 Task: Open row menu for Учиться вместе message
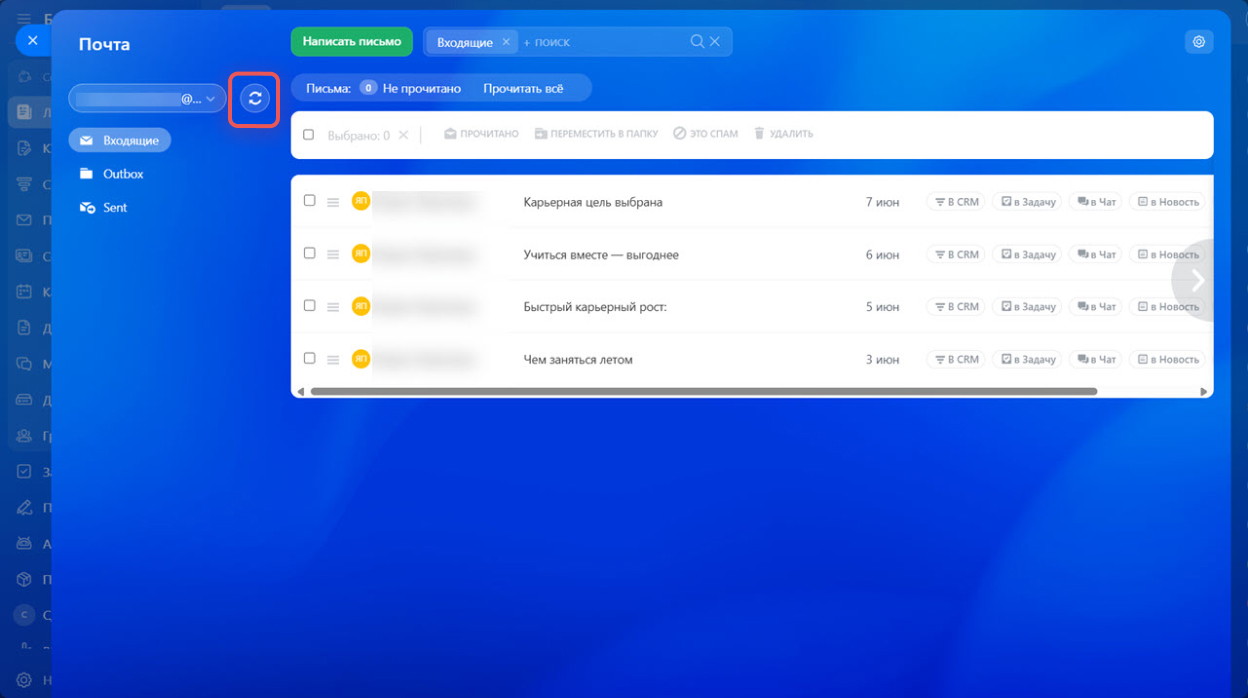(333, 255)
